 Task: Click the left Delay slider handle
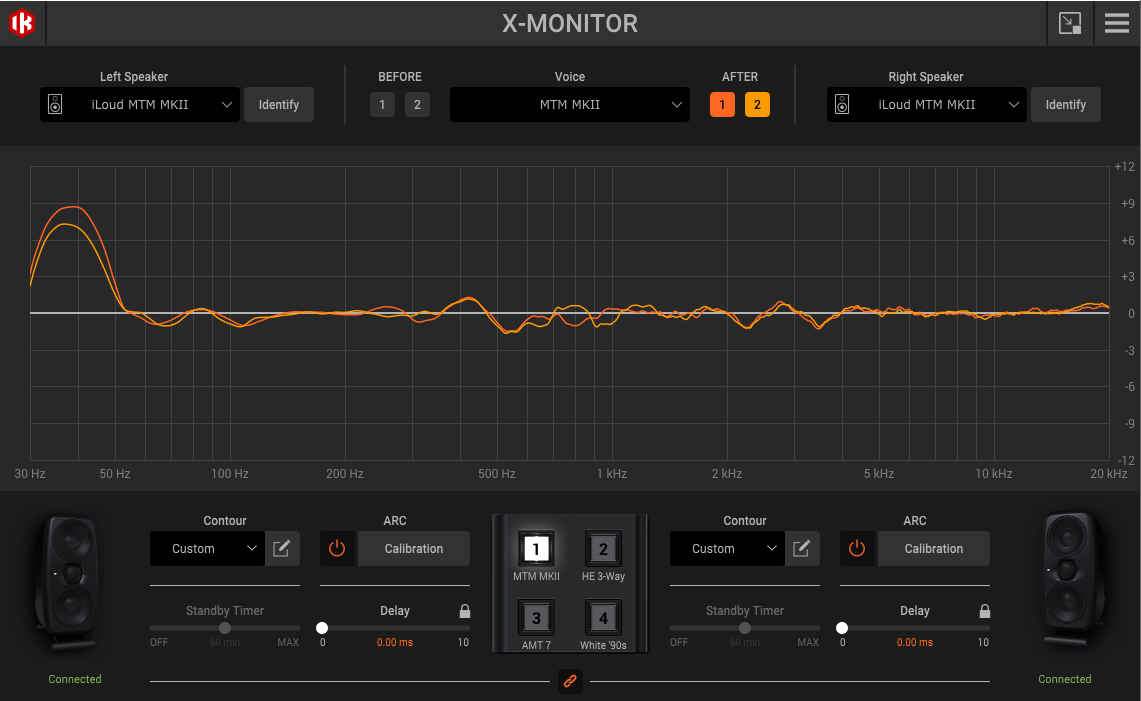point(322,627)
